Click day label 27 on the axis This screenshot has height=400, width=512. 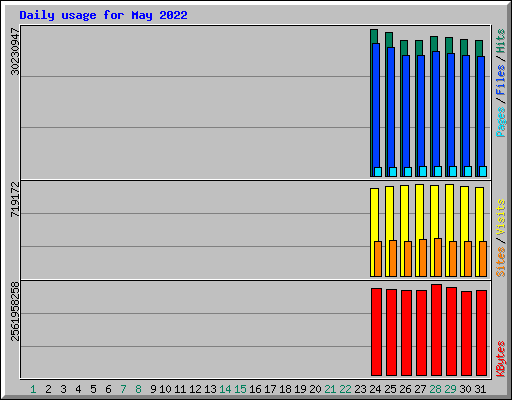420,389
